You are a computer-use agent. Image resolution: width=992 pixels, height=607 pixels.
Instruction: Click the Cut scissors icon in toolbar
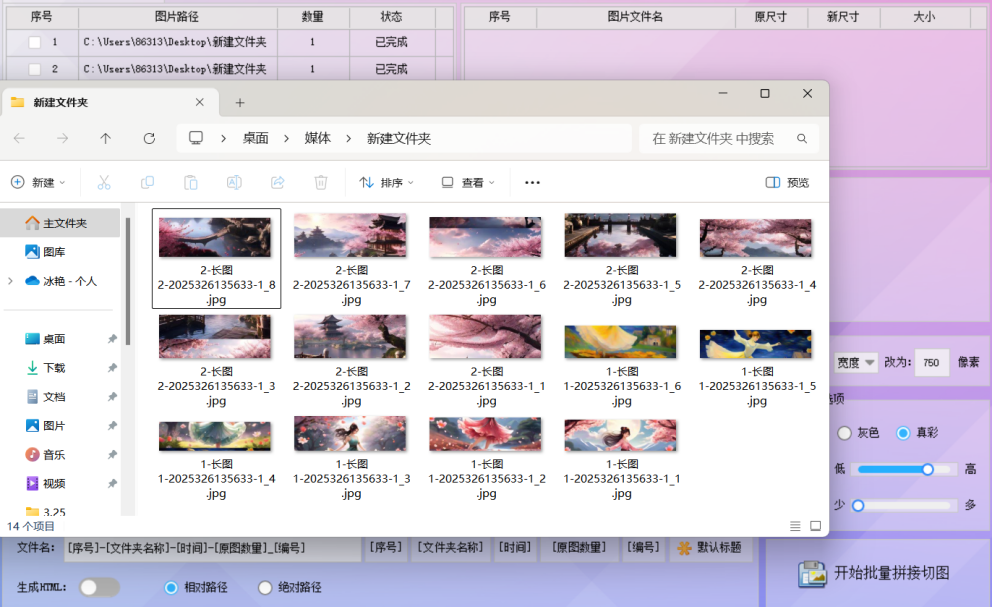click(x=104, y=182)
